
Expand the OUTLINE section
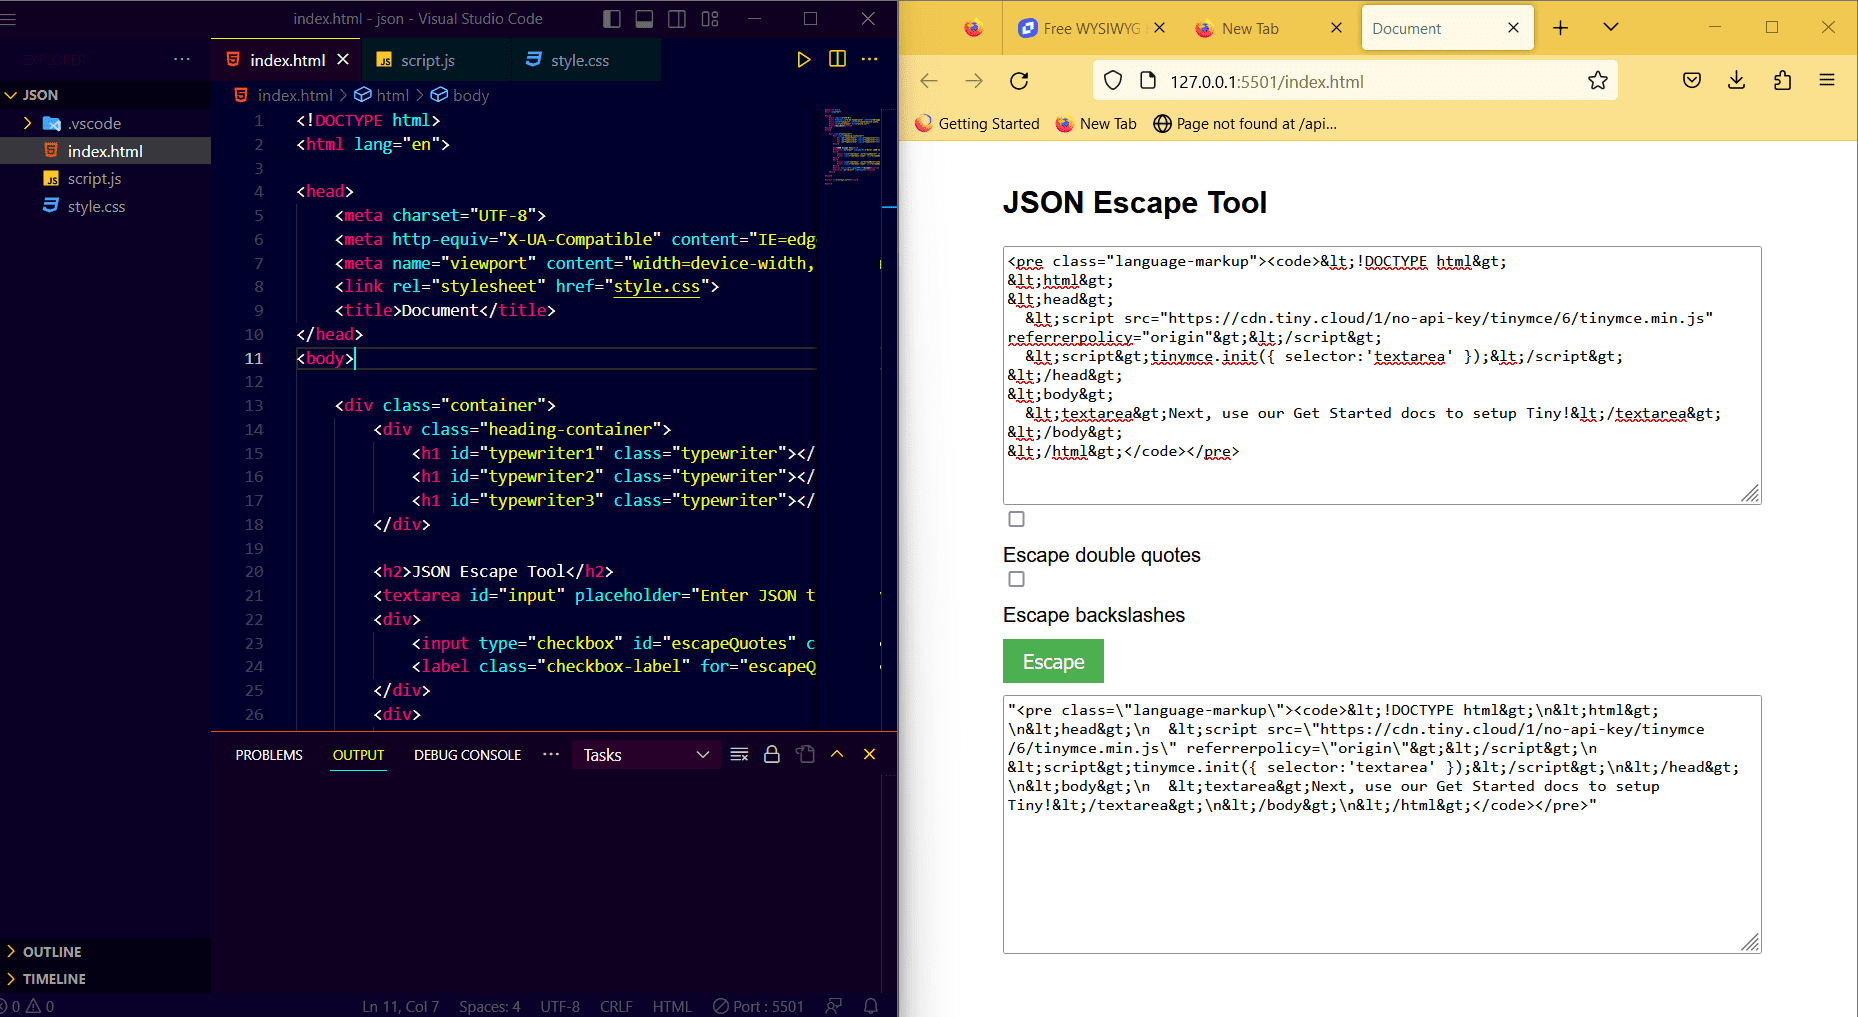pyautogui.click(x=105, y=952)
